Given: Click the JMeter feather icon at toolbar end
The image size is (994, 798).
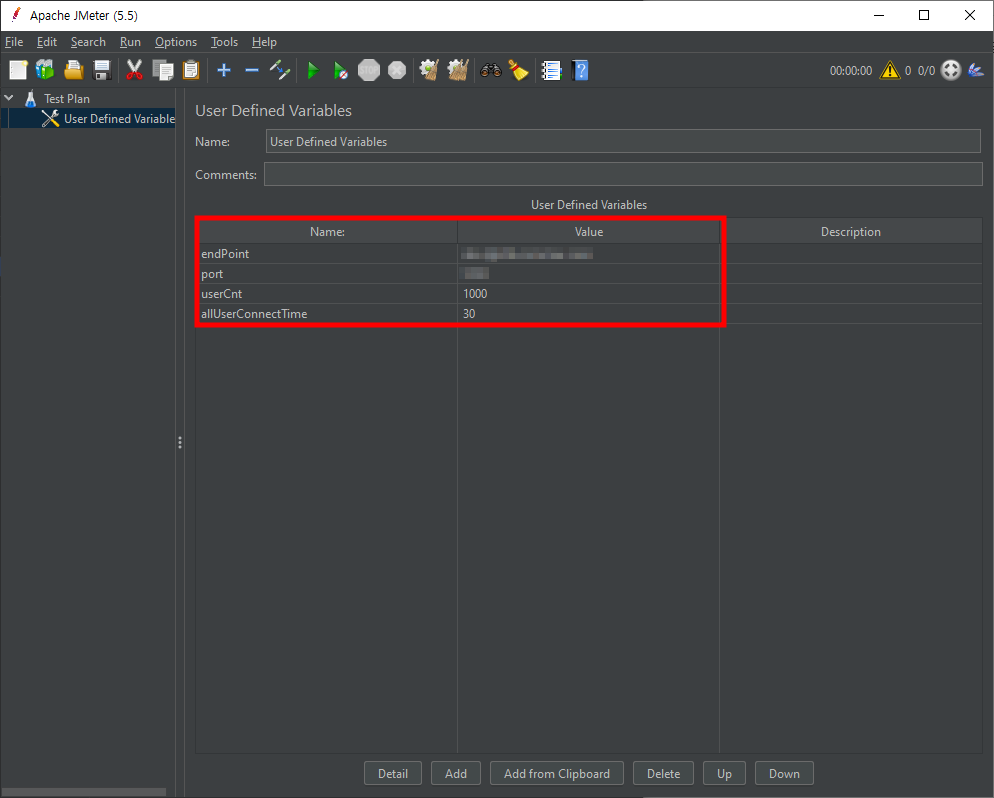Looking at the screenshot, I should 976,70.
